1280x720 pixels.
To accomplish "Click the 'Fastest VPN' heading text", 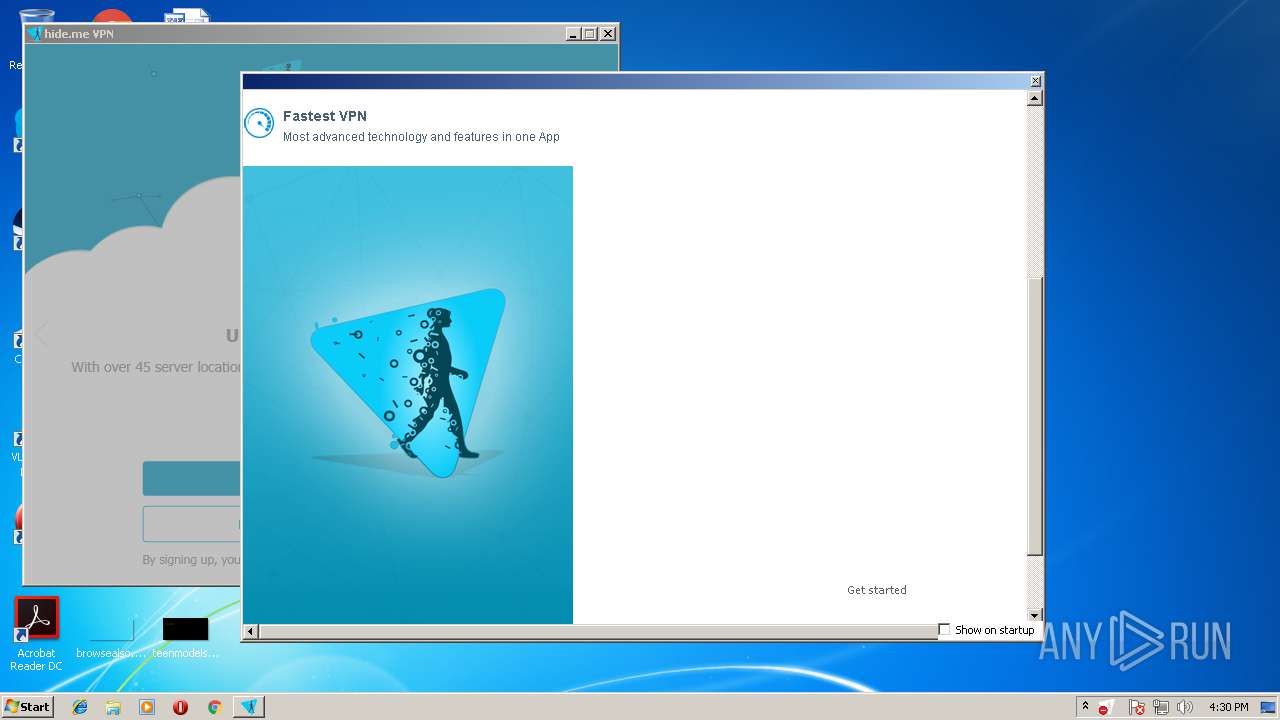I will coord(325,116).
